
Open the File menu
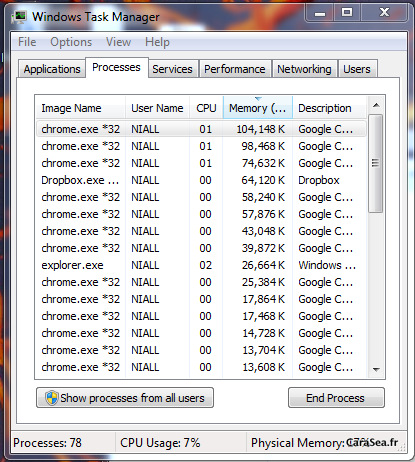pos(27,42)
